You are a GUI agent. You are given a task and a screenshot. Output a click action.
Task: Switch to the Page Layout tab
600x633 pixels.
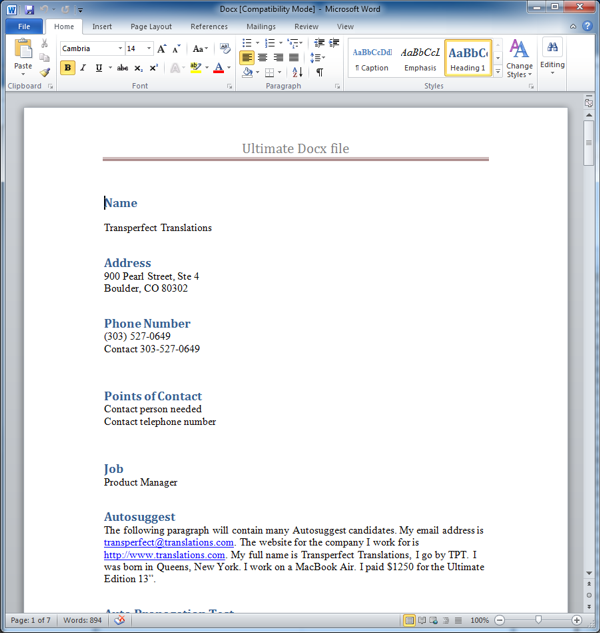tap(151, 26)
